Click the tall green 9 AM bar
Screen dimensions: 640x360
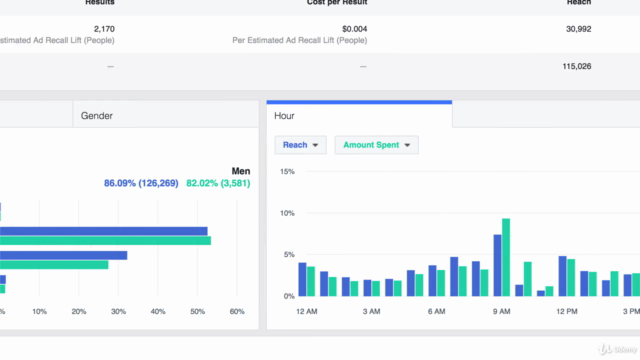click(506, 257)
